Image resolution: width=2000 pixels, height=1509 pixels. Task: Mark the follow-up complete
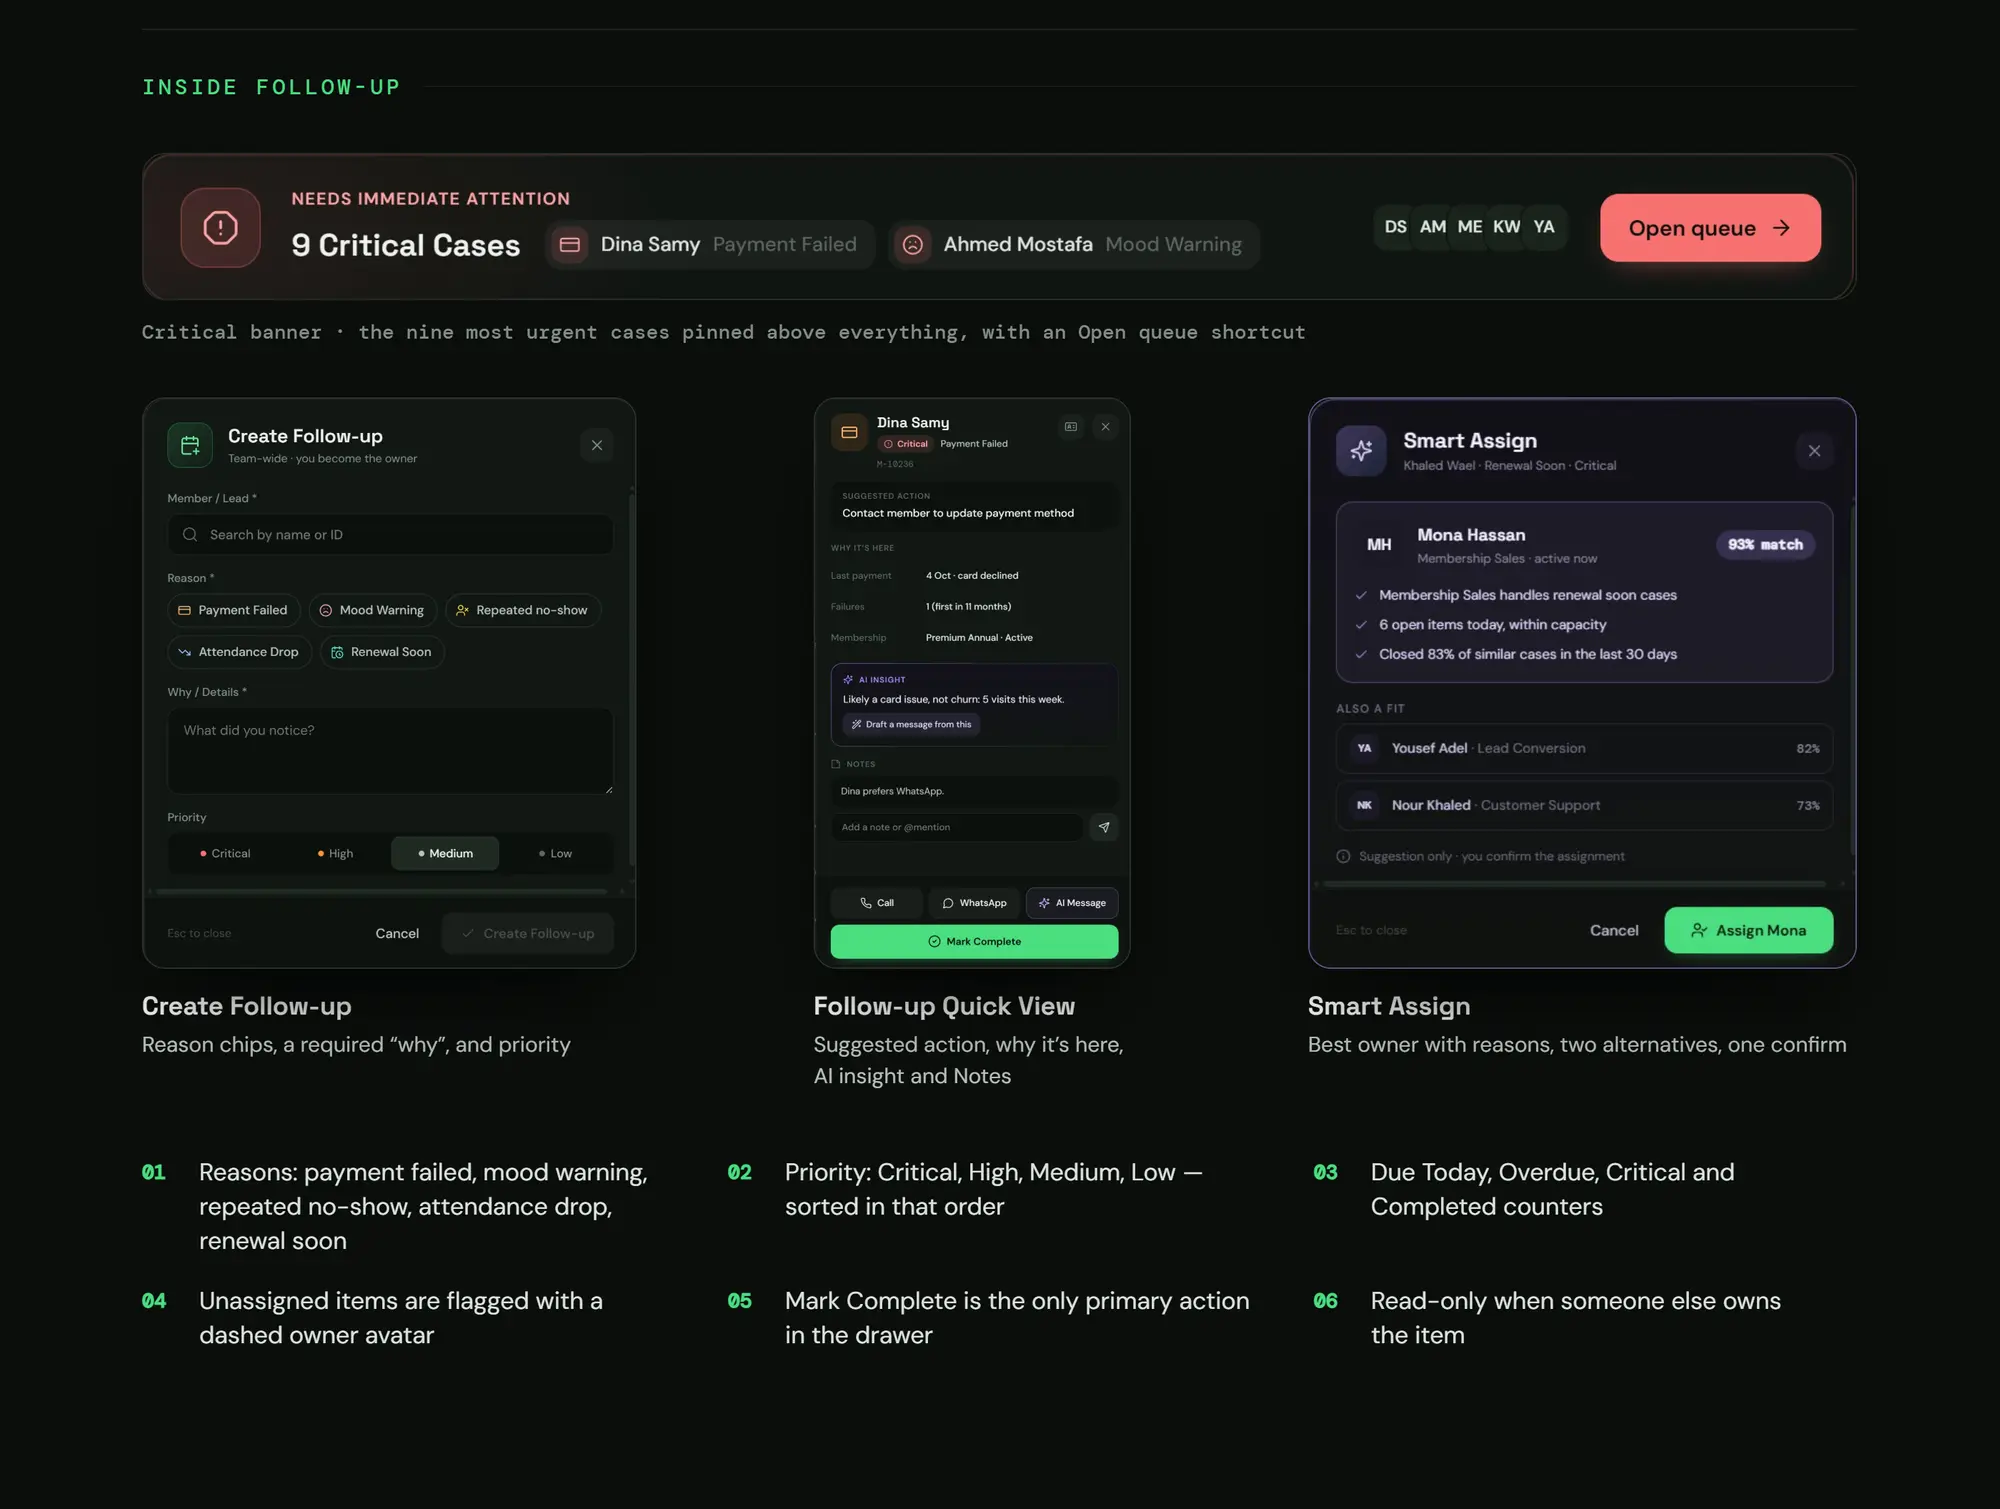tap(974, 941)
